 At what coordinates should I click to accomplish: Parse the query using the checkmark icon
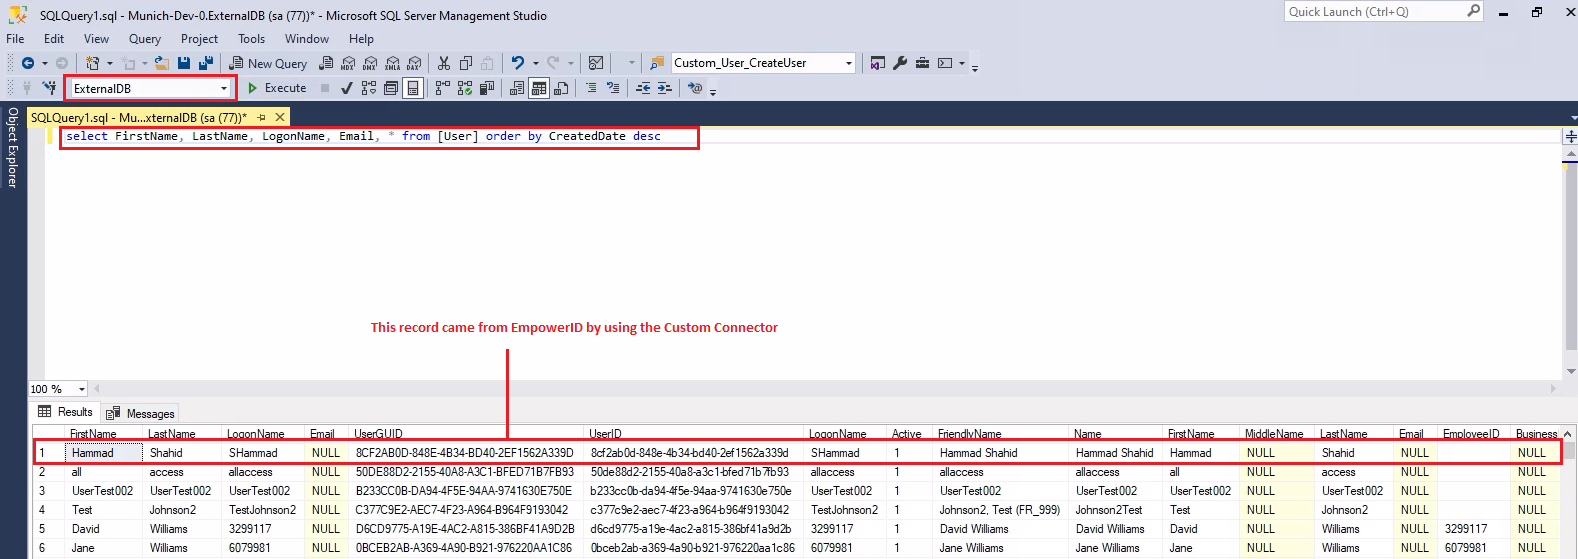click(347, 88)
